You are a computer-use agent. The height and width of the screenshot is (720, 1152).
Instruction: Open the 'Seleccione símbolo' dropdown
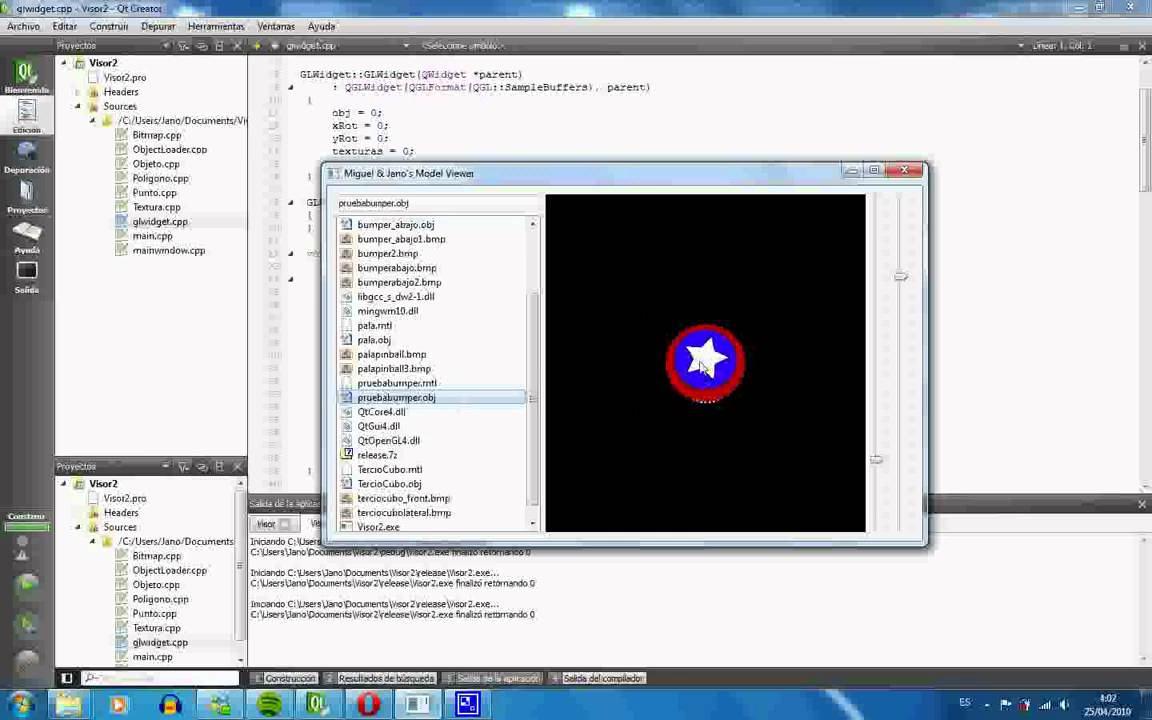click(721, 46)
